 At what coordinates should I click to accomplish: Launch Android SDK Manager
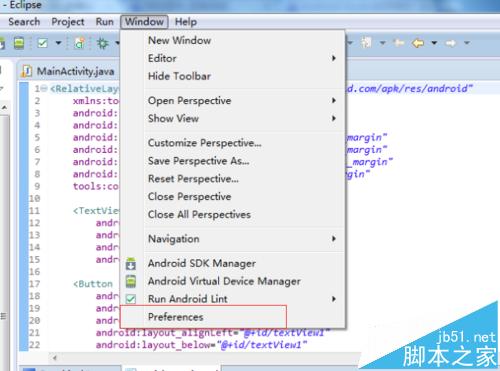pyautogui.click(x=233, y=263)
